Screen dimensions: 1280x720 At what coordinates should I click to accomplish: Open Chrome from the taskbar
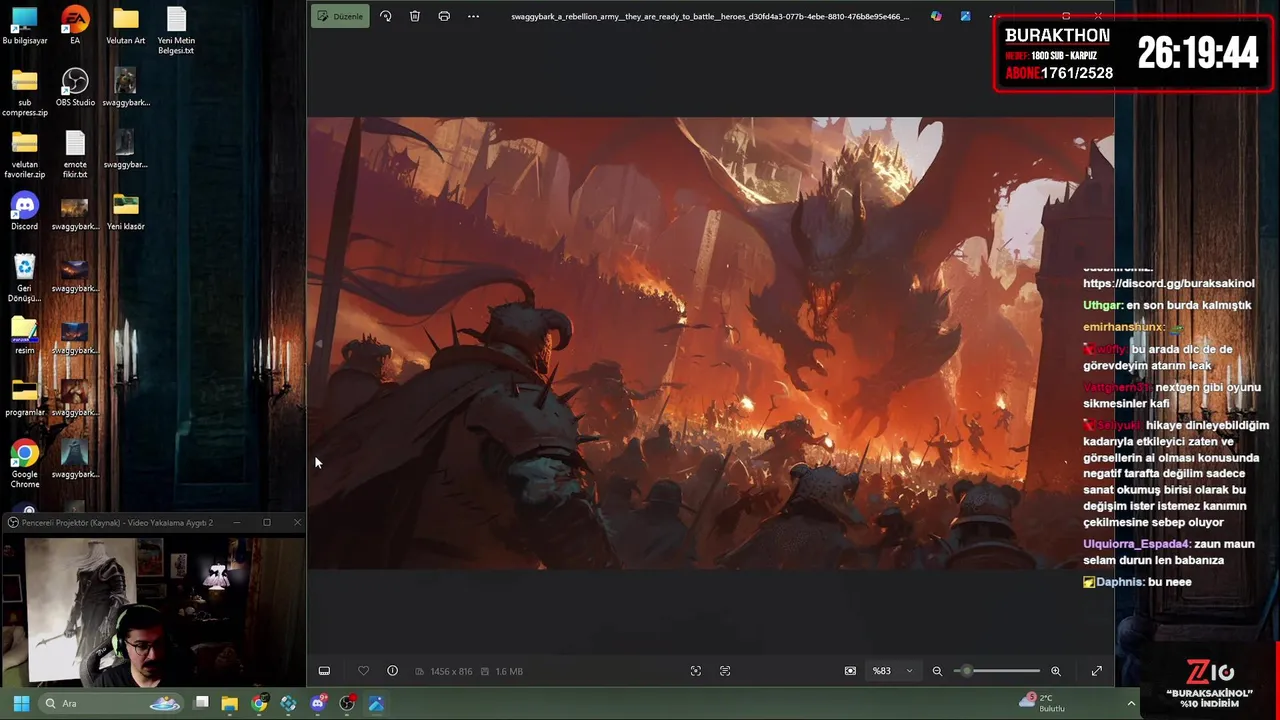[259, 703]
